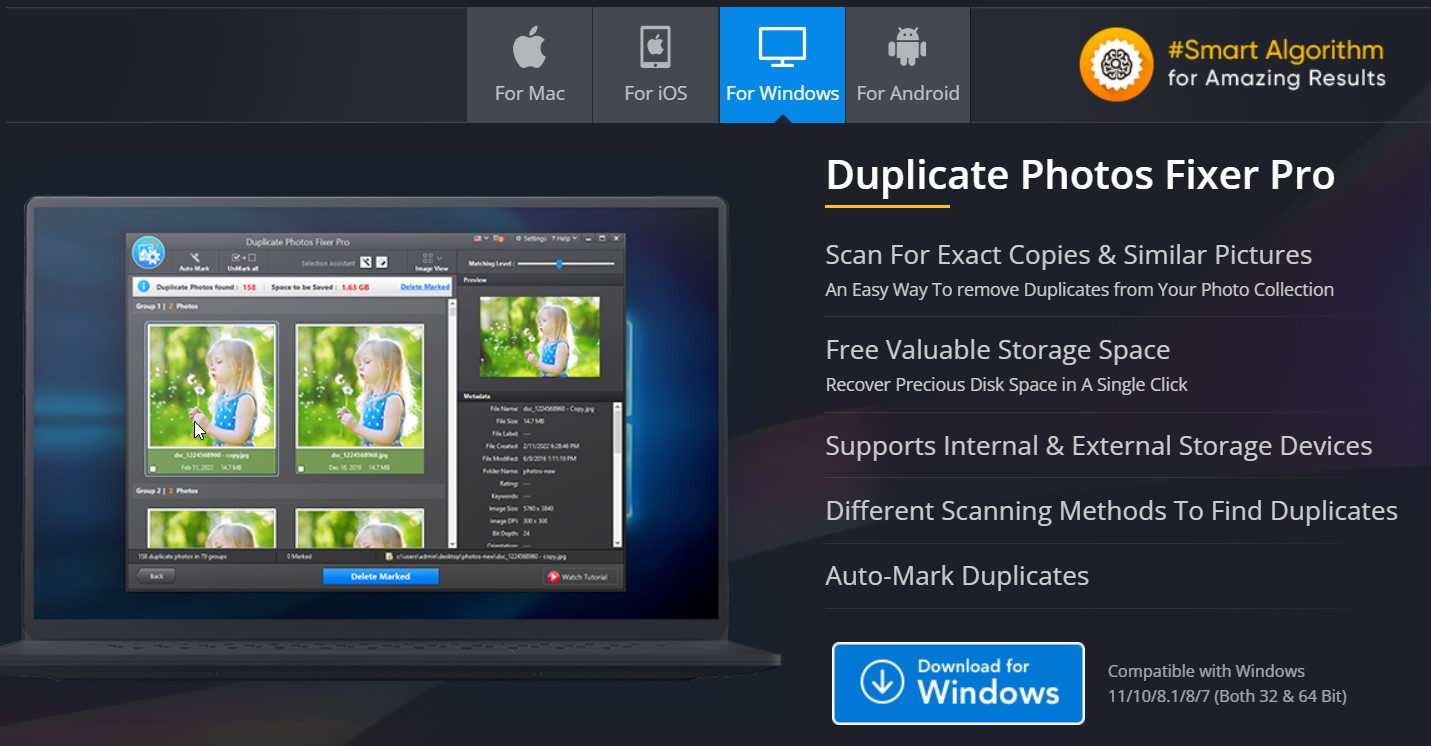Click the notification icon with orange badge
Screen dimensions: 1431x746
(498, 239)
